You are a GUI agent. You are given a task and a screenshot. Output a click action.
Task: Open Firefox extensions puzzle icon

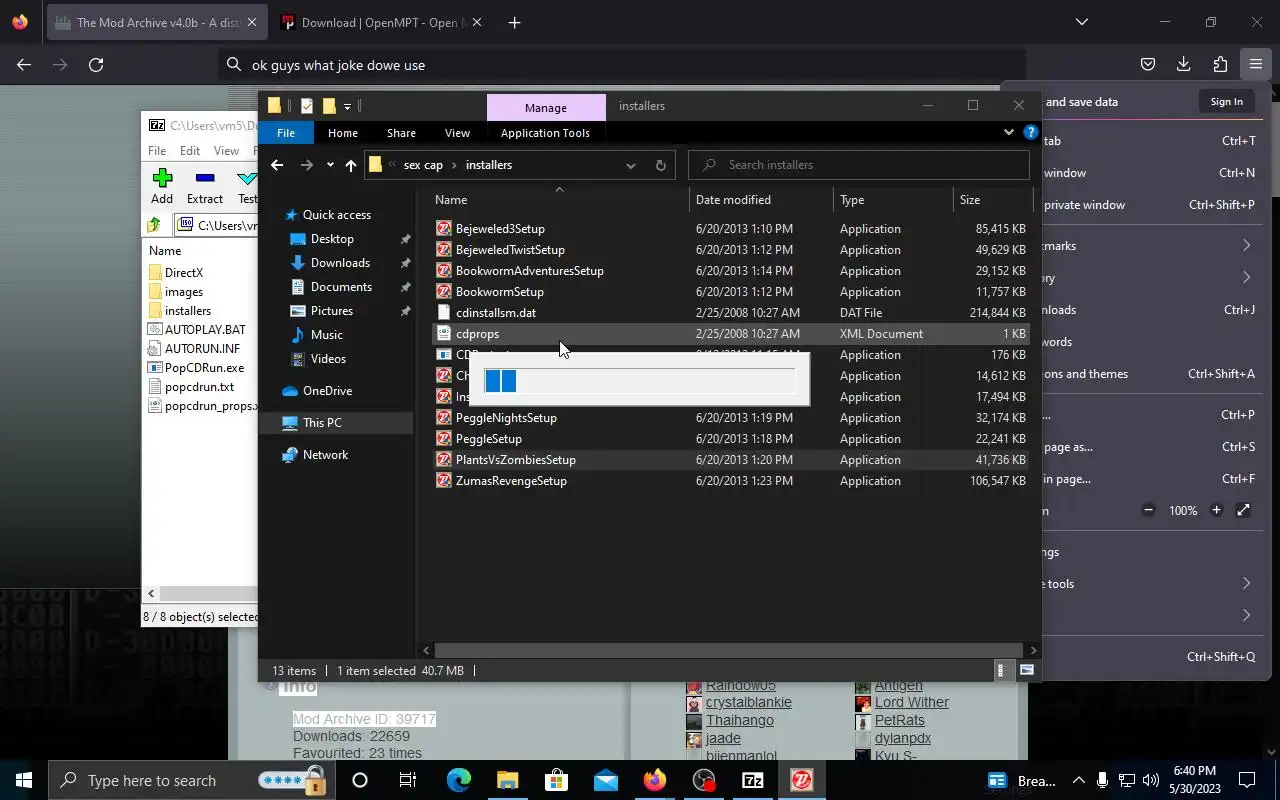tap(1220, 64)
